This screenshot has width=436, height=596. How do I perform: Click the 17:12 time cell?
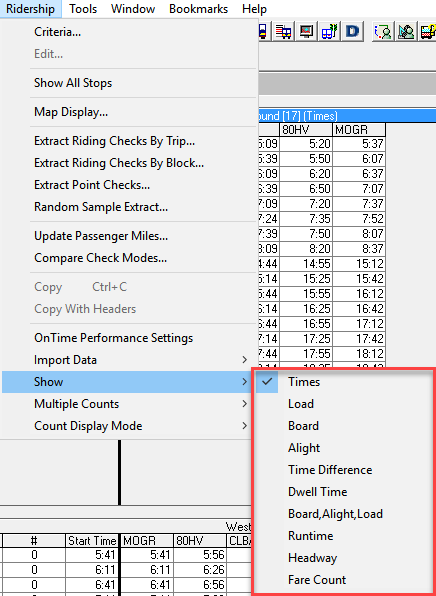pos(359,324)
